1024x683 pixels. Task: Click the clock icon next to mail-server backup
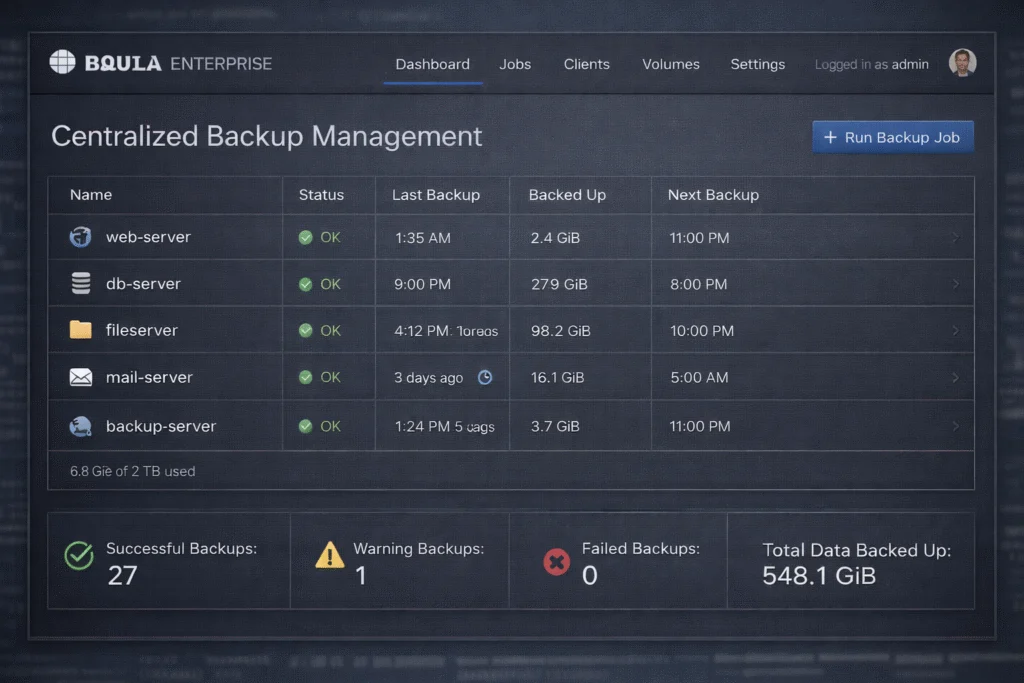pos(483,378)
